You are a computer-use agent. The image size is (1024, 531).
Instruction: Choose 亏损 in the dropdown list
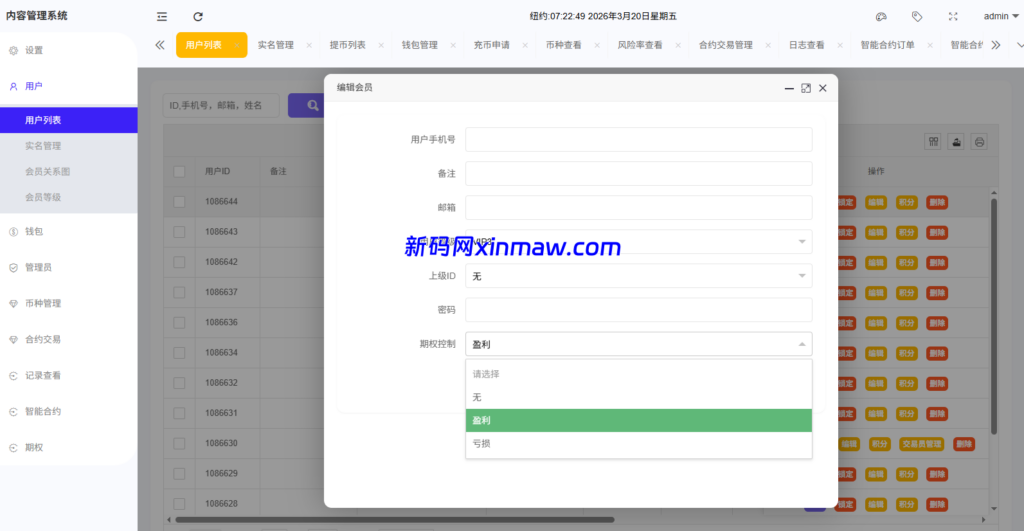[x=638, y=443]
